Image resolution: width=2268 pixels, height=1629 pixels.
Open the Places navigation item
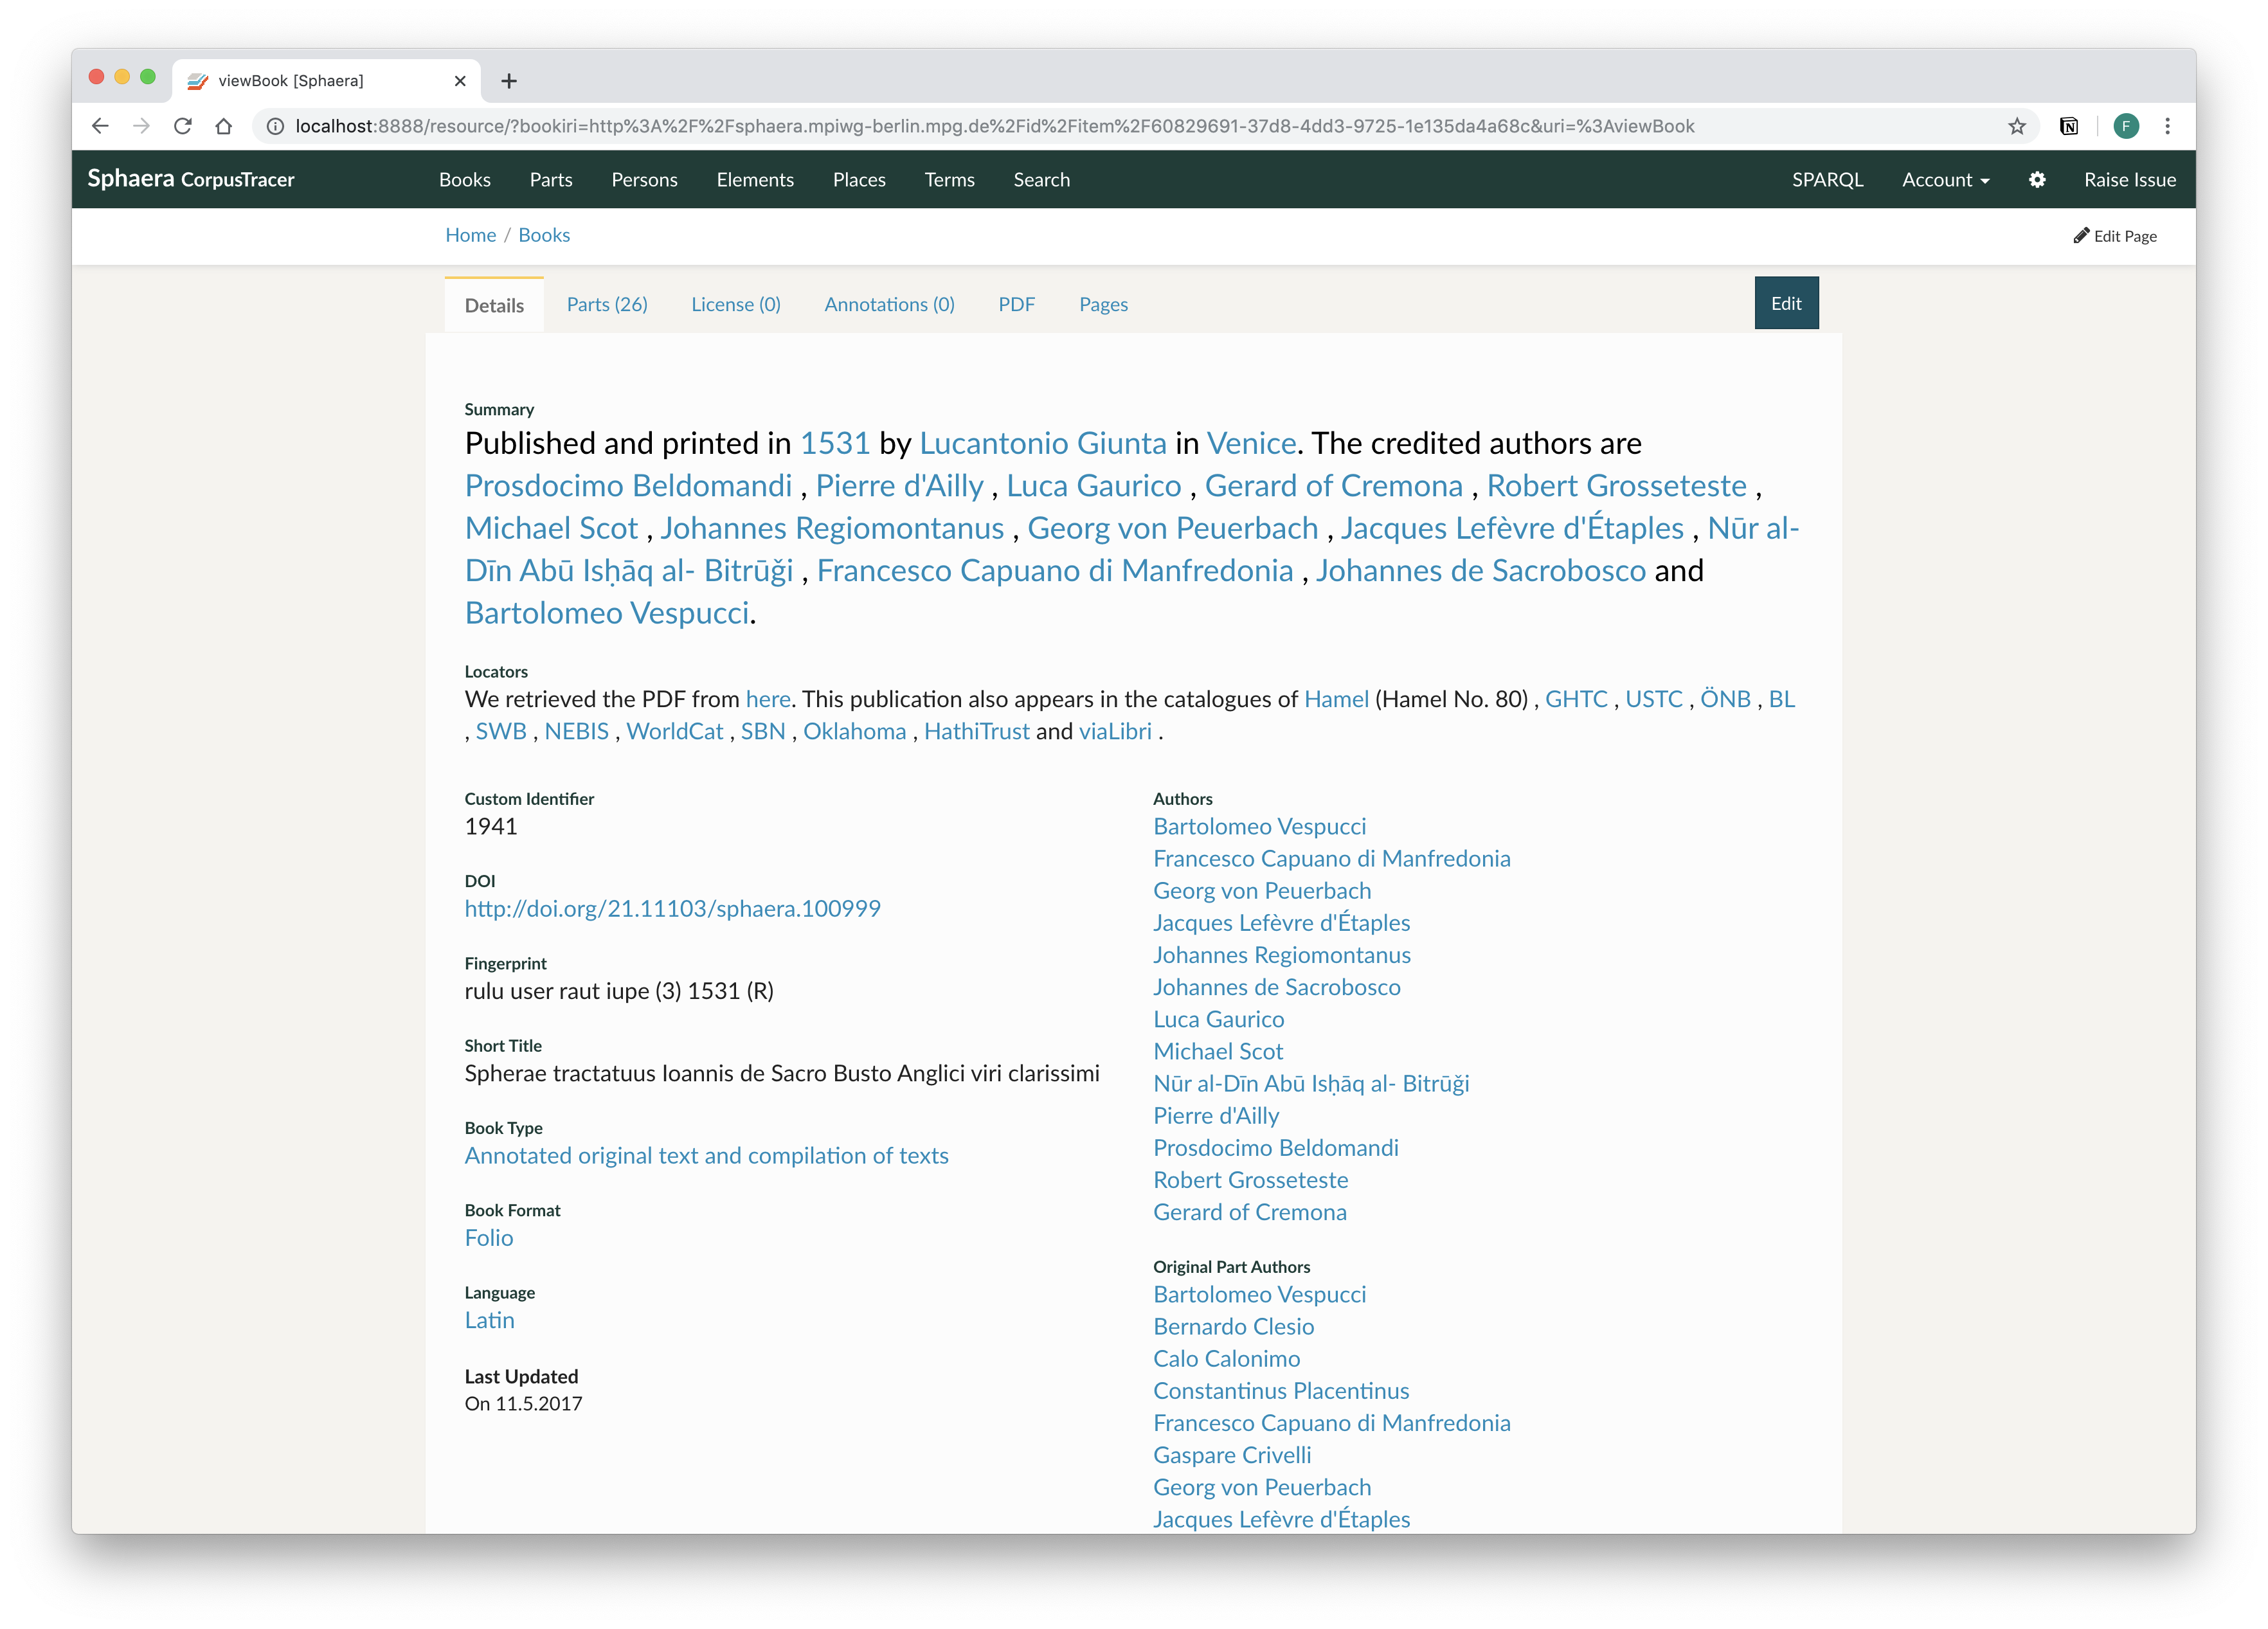(x=859, y=180)
